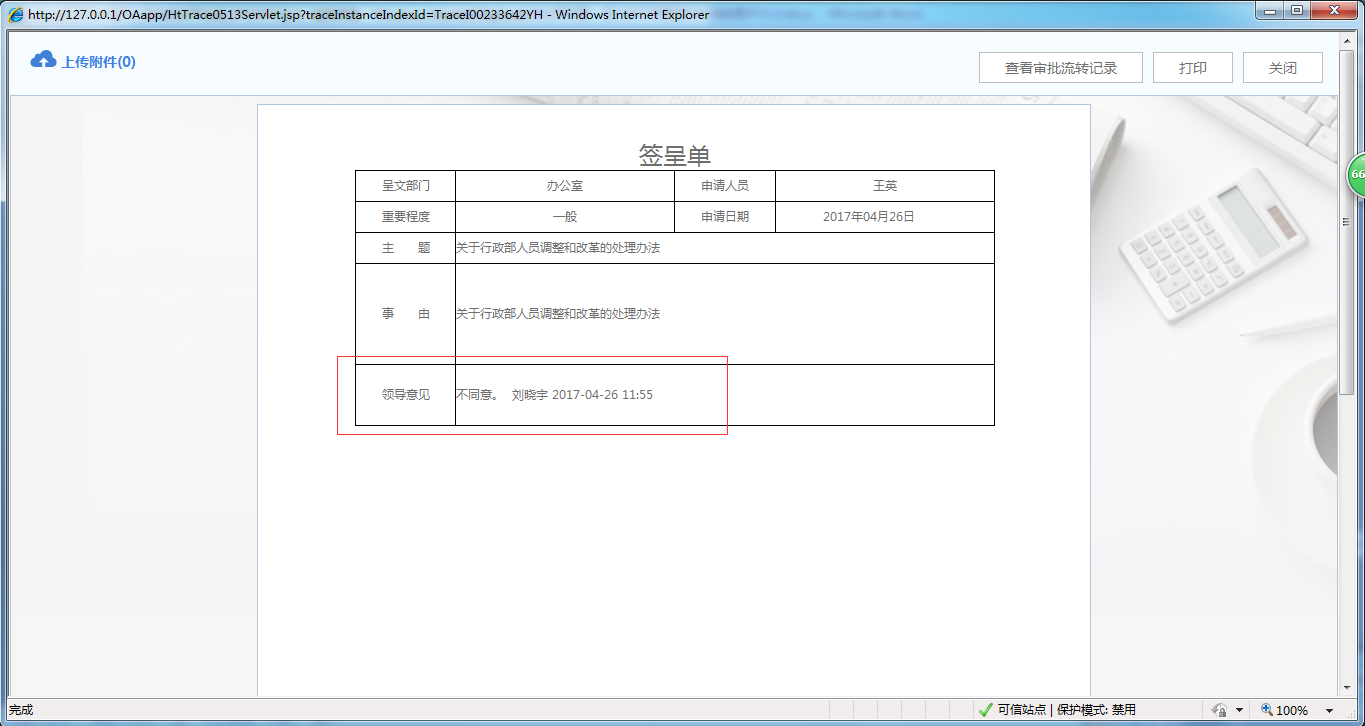This screenshot has width=1365, height=726.
Task: Minimize the Internet Explorer window
Action: tap(1272, 11)
